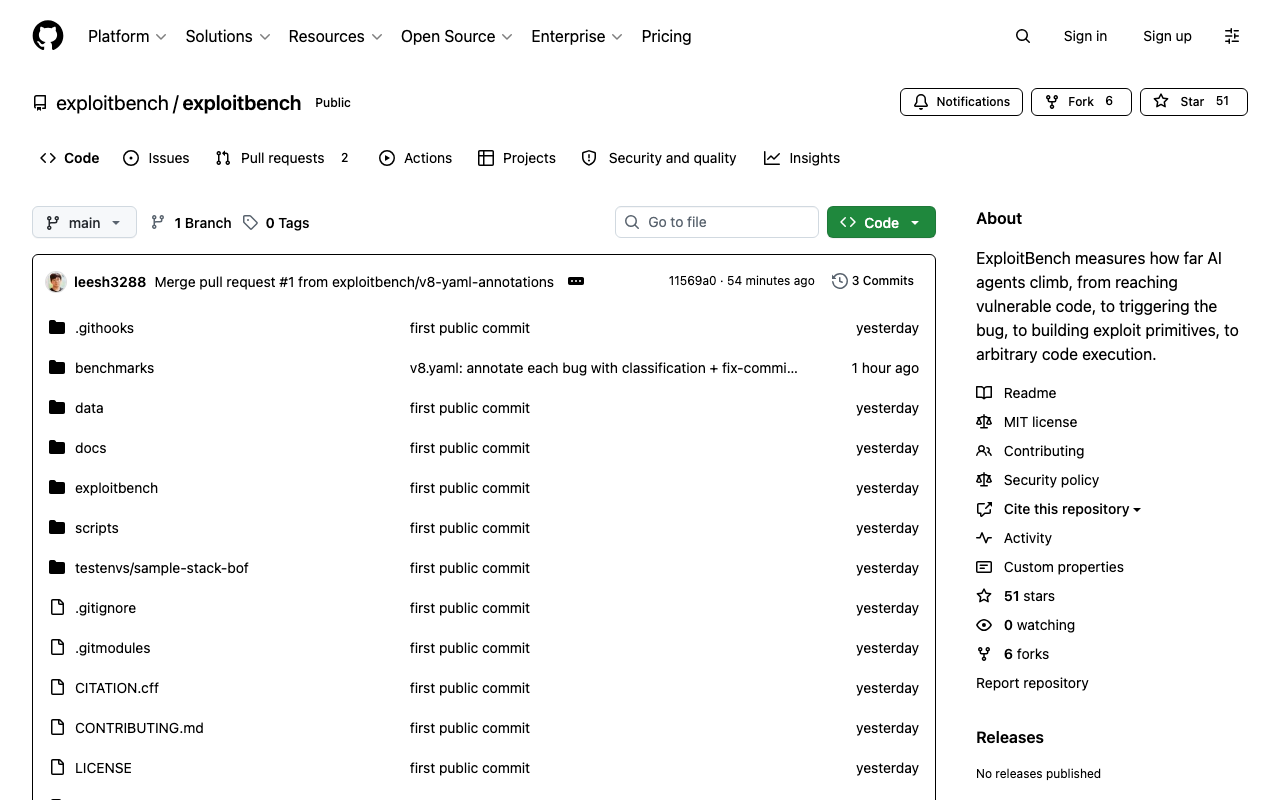Click the v8.yaml commit message link
This screenshot has width=1280, height=800.
pos(603,368)
